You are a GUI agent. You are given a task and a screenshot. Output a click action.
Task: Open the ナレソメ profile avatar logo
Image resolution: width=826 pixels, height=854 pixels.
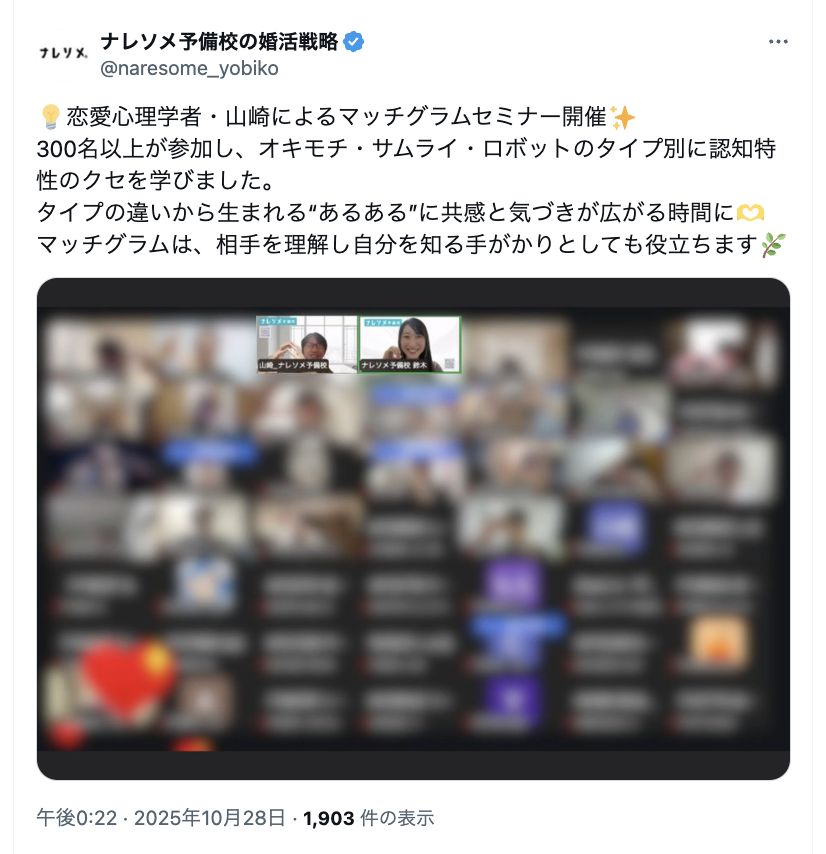[x=63, y=53]
